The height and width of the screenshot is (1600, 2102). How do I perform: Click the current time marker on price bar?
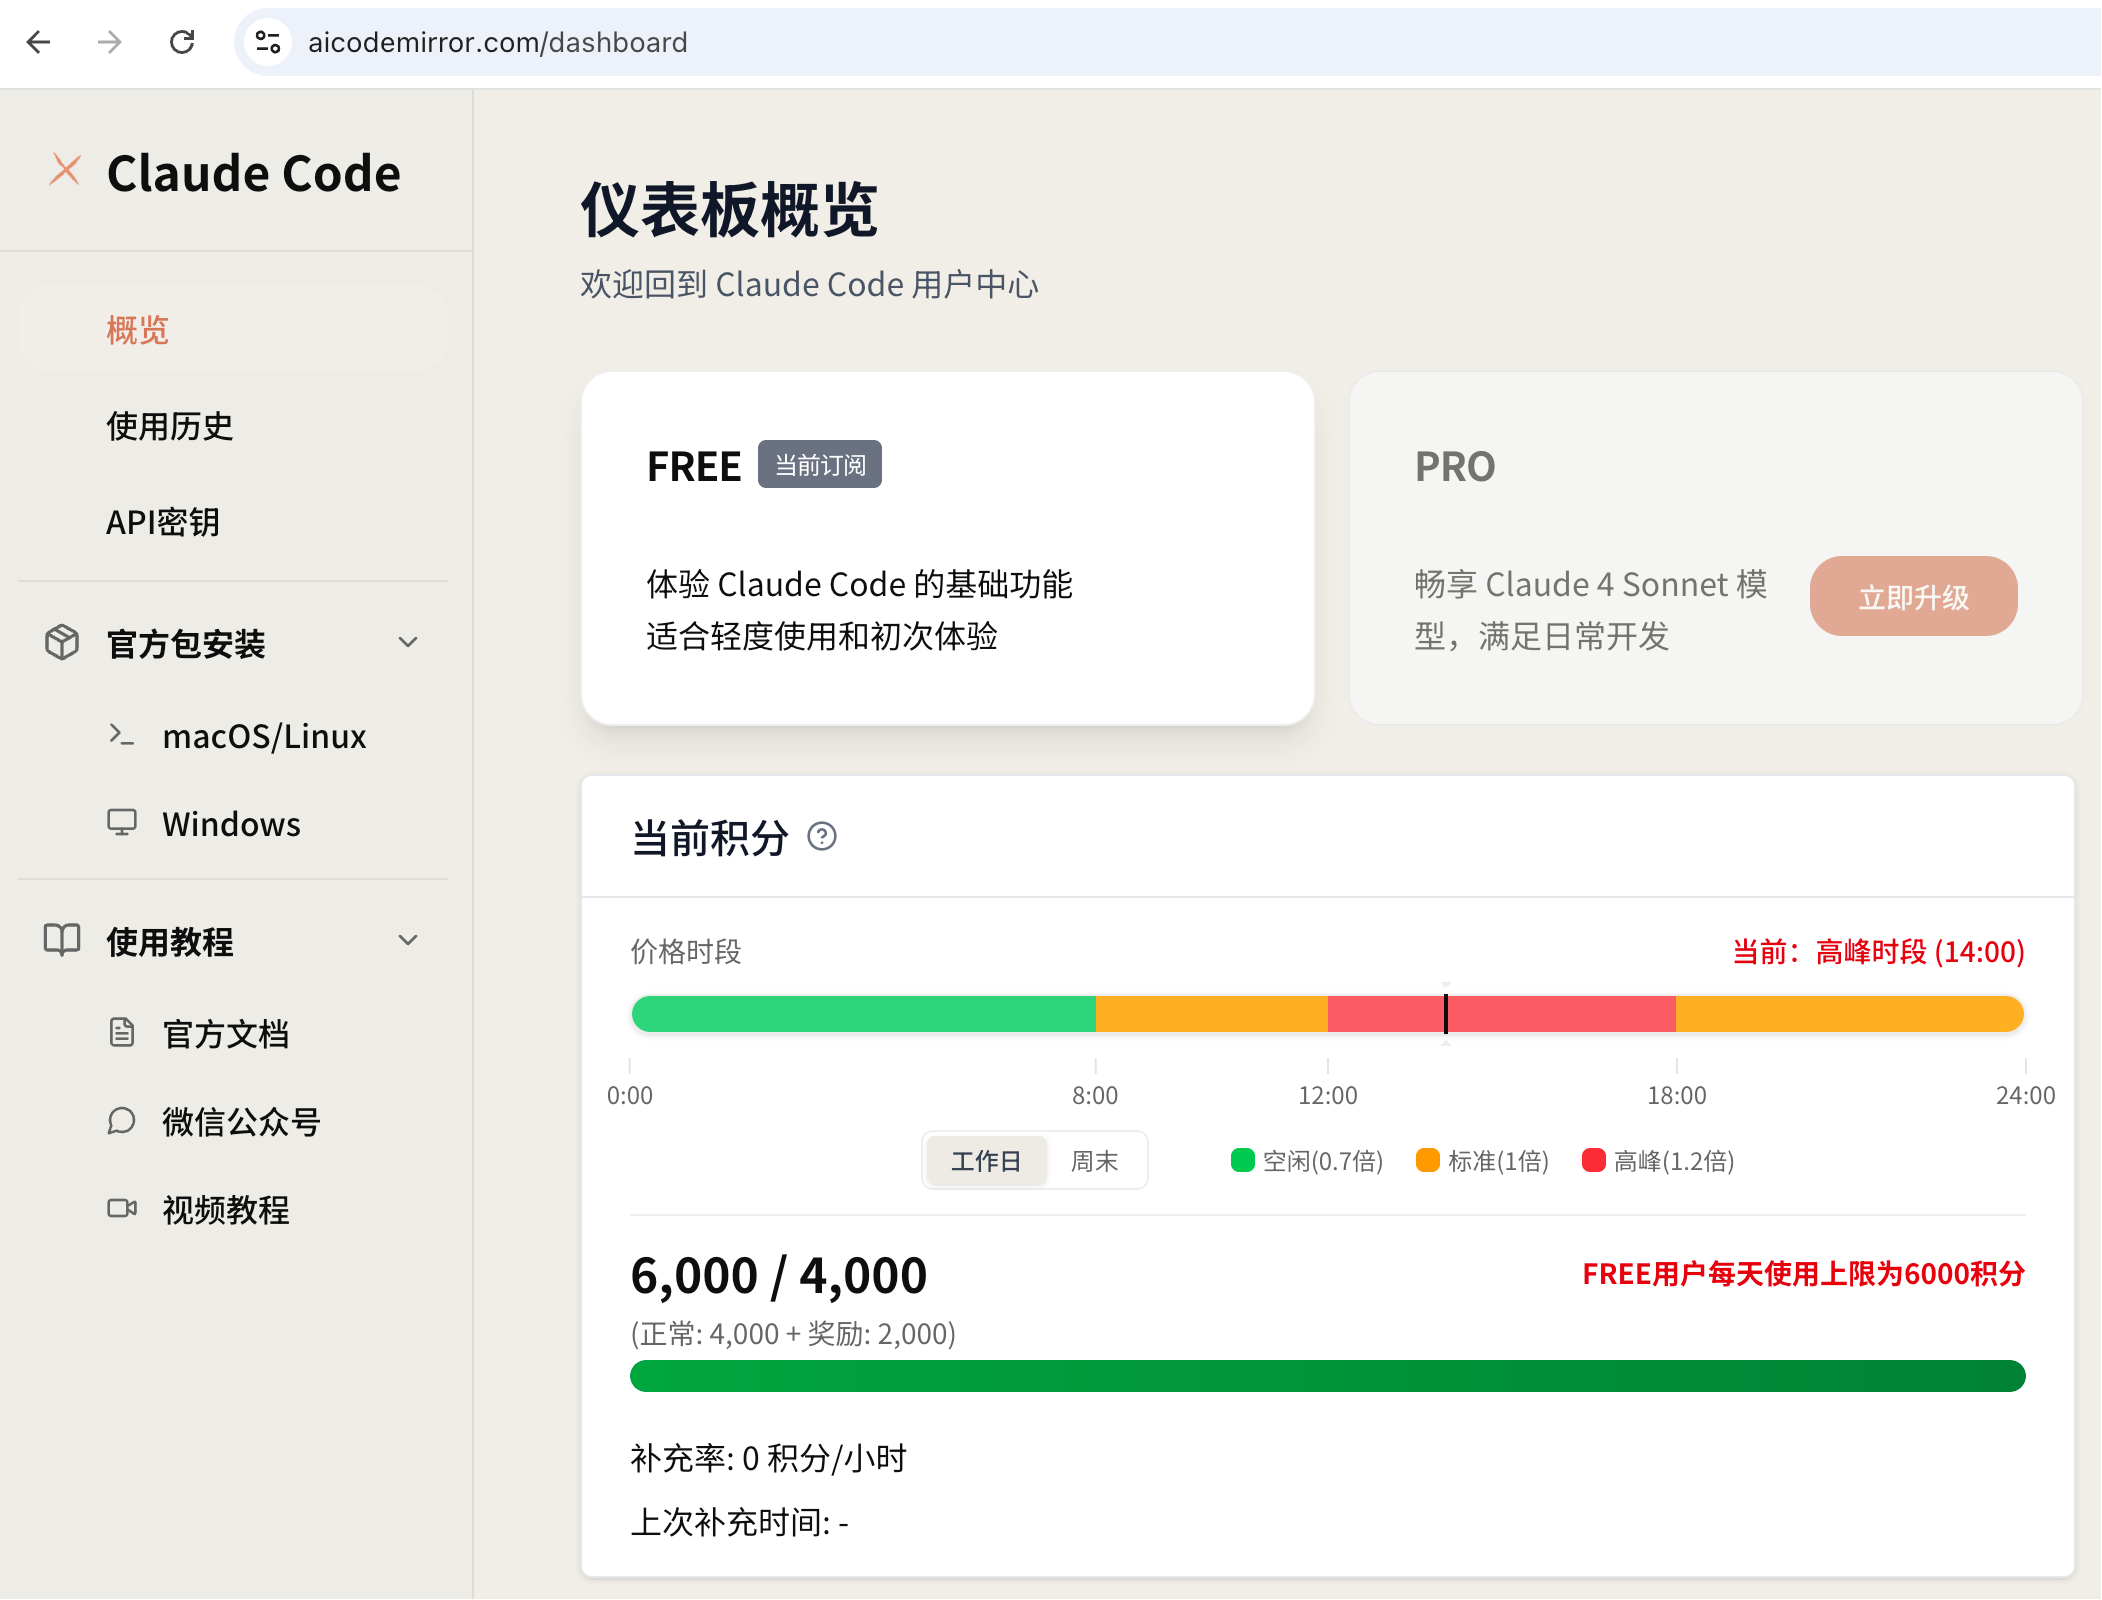click(1446, 1014)
